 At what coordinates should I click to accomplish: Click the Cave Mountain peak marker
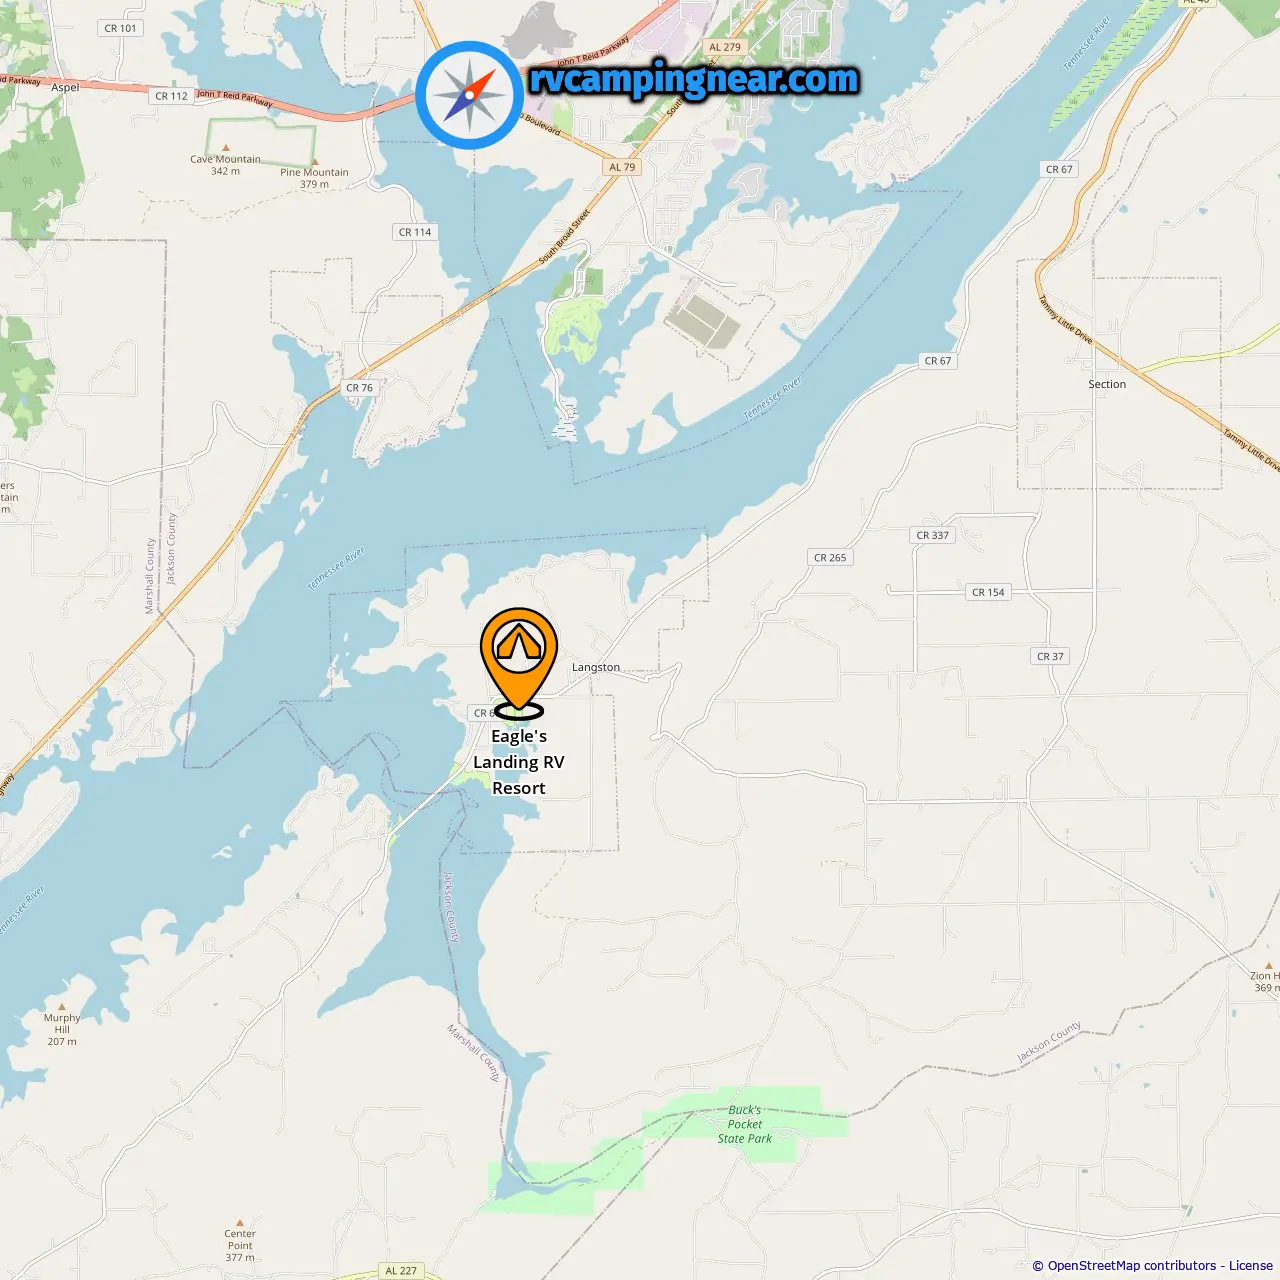pyautogui.click(x=225, y=148)
